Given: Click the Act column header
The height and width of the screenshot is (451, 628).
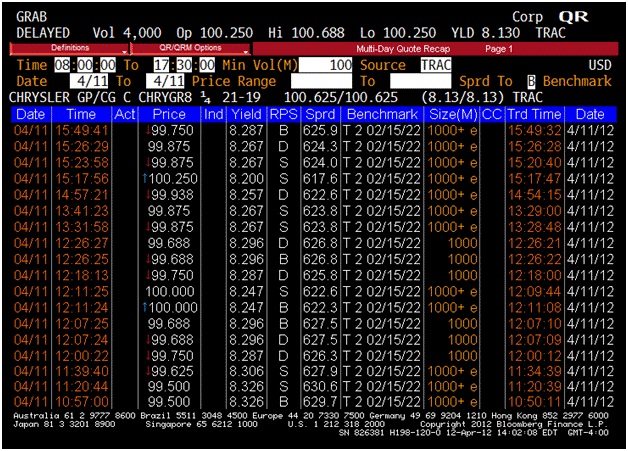Looking at the screenshot, I should click(x=125, y=115).
